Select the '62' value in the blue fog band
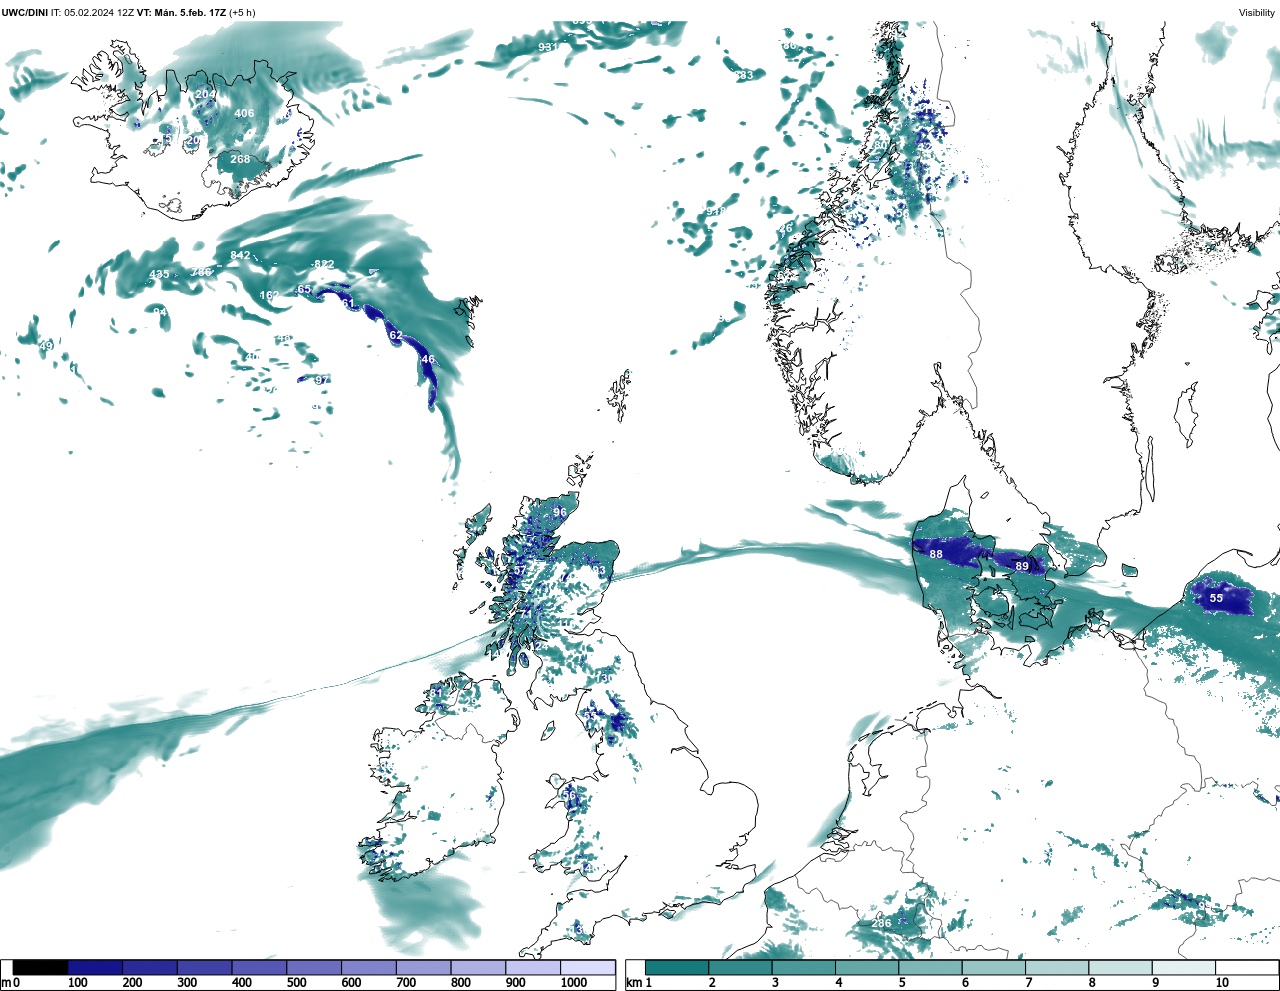This screenshot has width=1280, height=991. pos(396,335)
